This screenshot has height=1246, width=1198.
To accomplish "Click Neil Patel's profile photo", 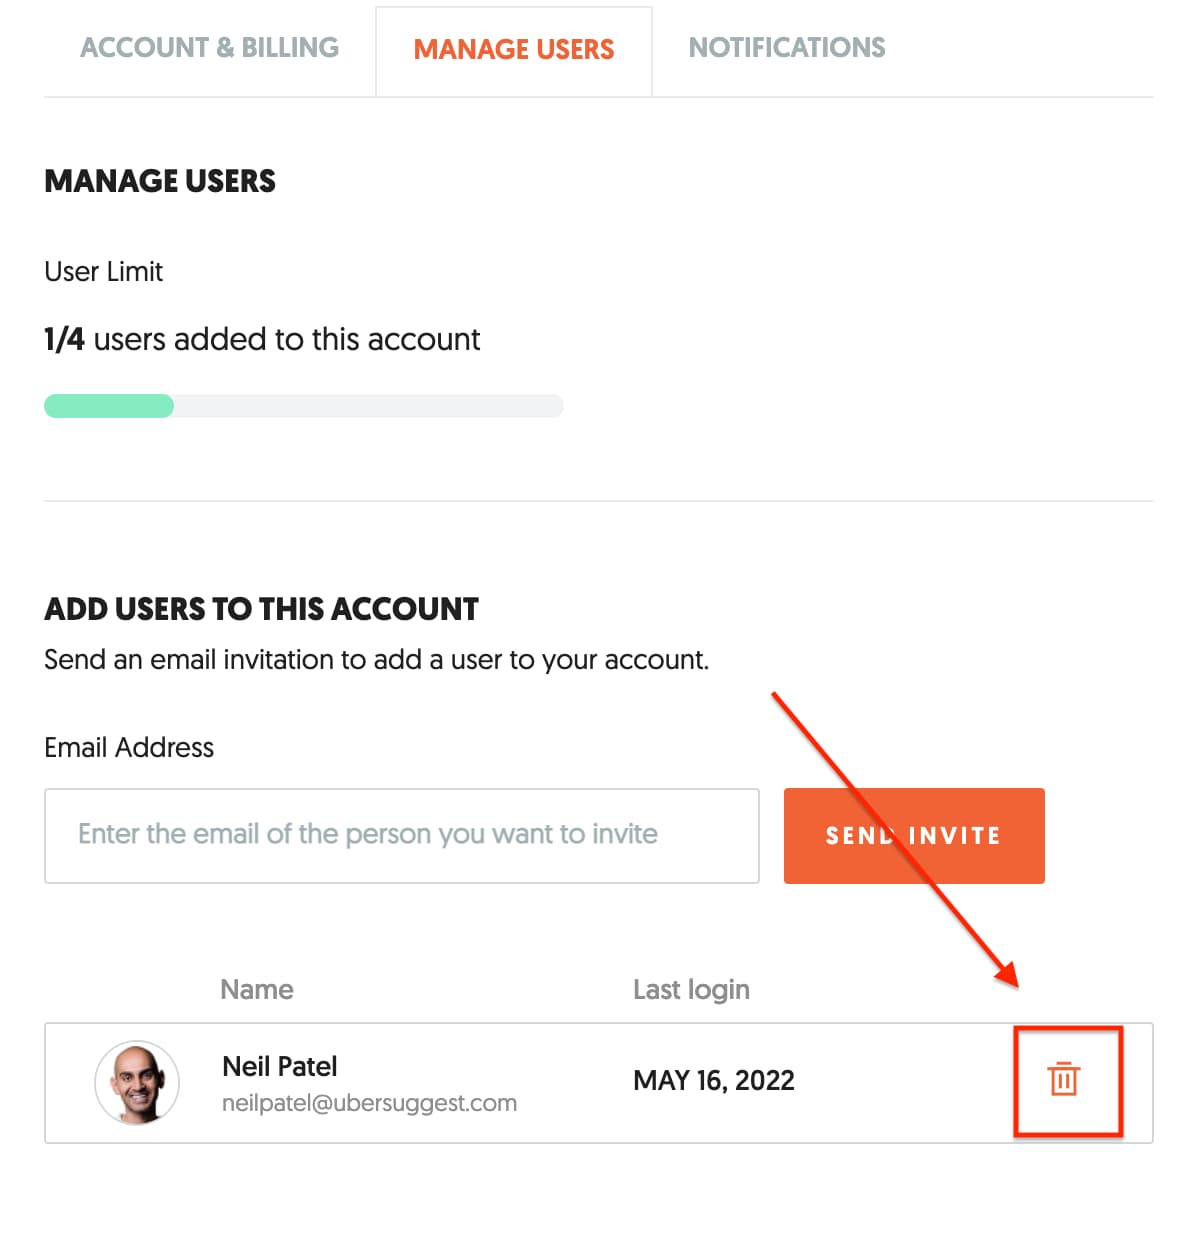I will point(137,1083).
